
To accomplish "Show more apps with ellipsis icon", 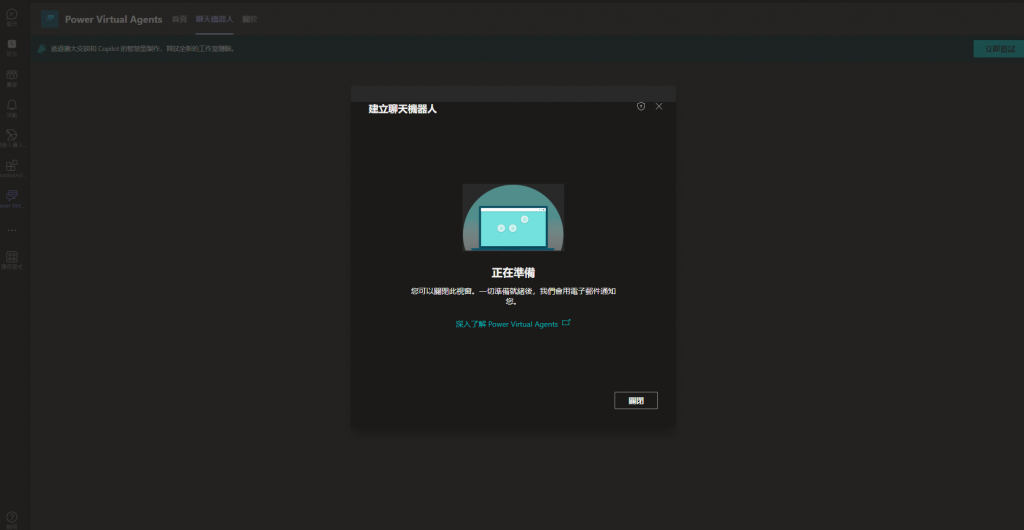I will tap(12, 230).
